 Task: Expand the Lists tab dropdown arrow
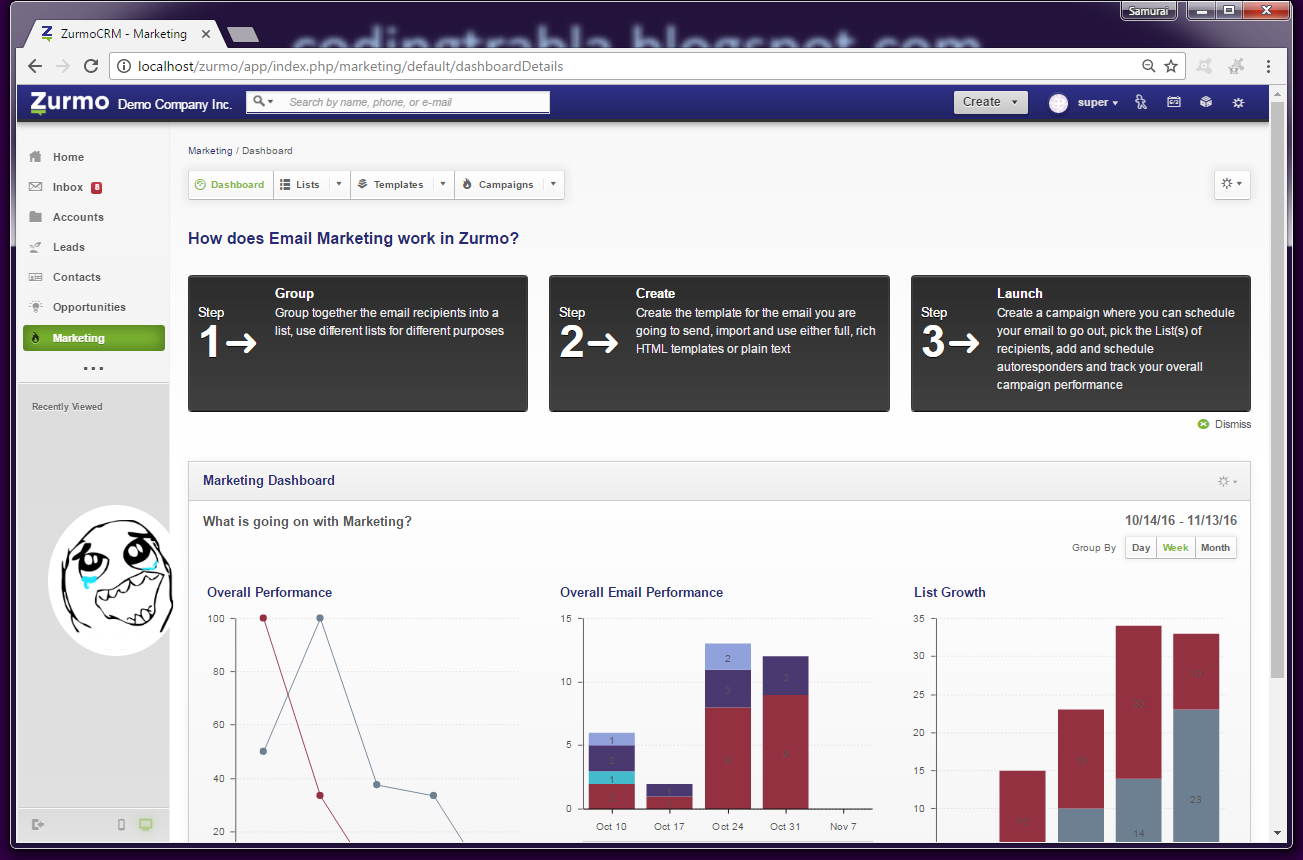[338, 185]
